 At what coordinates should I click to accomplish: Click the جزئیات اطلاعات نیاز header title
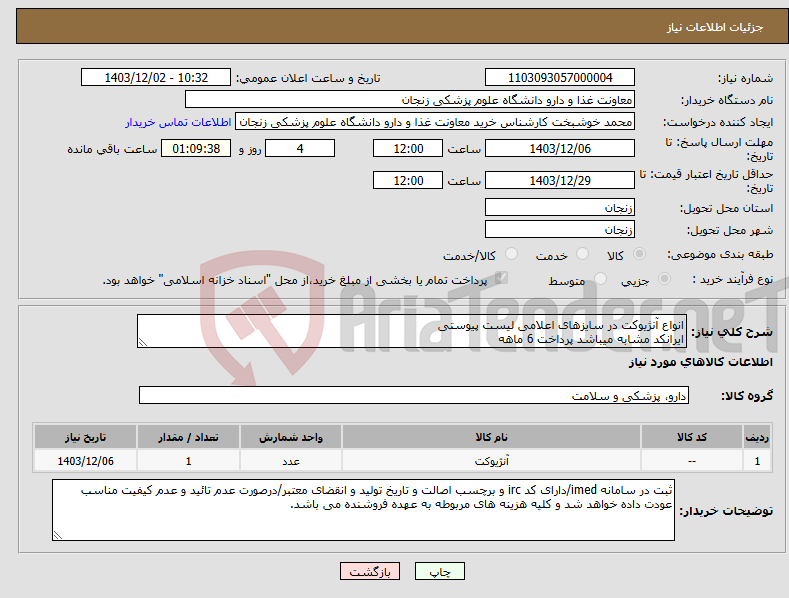pyautogui.click(x=715, y=27)
